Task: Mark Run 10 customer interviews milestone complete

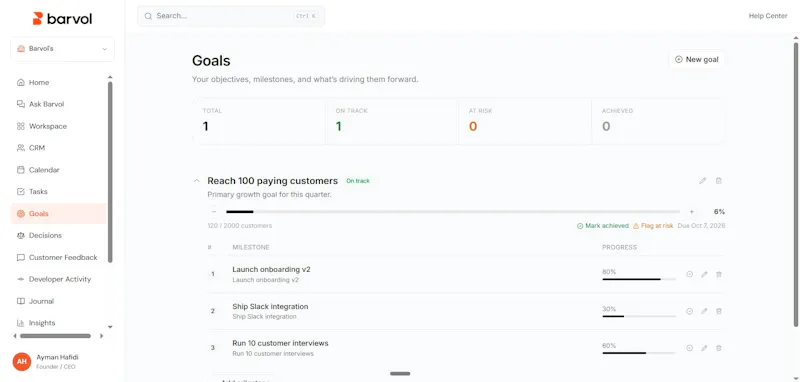Action: pyautogui.click(x=689, y=348)
